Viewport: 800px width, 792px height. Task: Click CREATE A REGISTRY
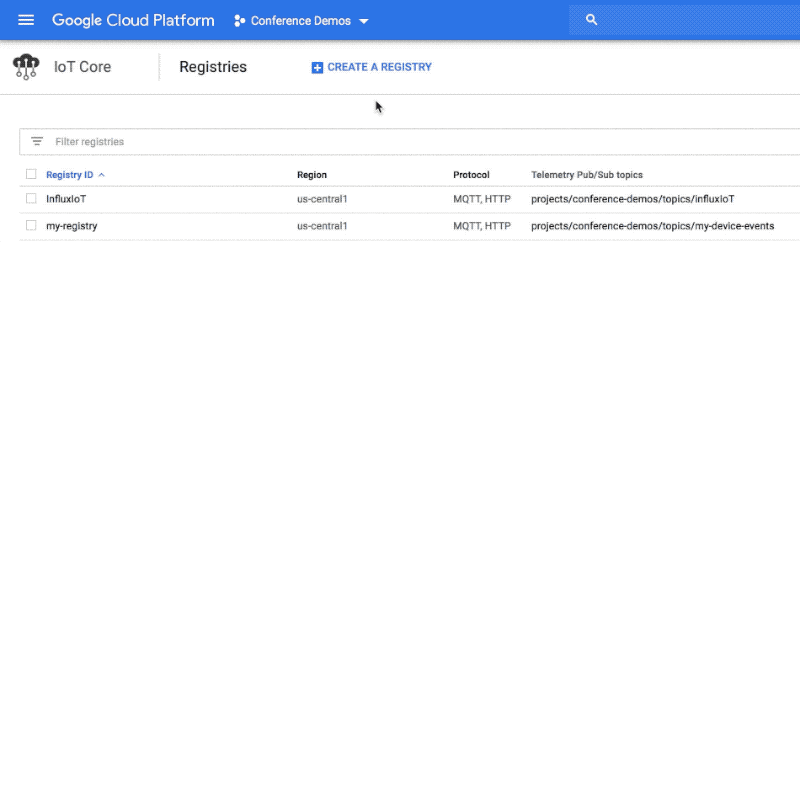(x=378, y=67)
